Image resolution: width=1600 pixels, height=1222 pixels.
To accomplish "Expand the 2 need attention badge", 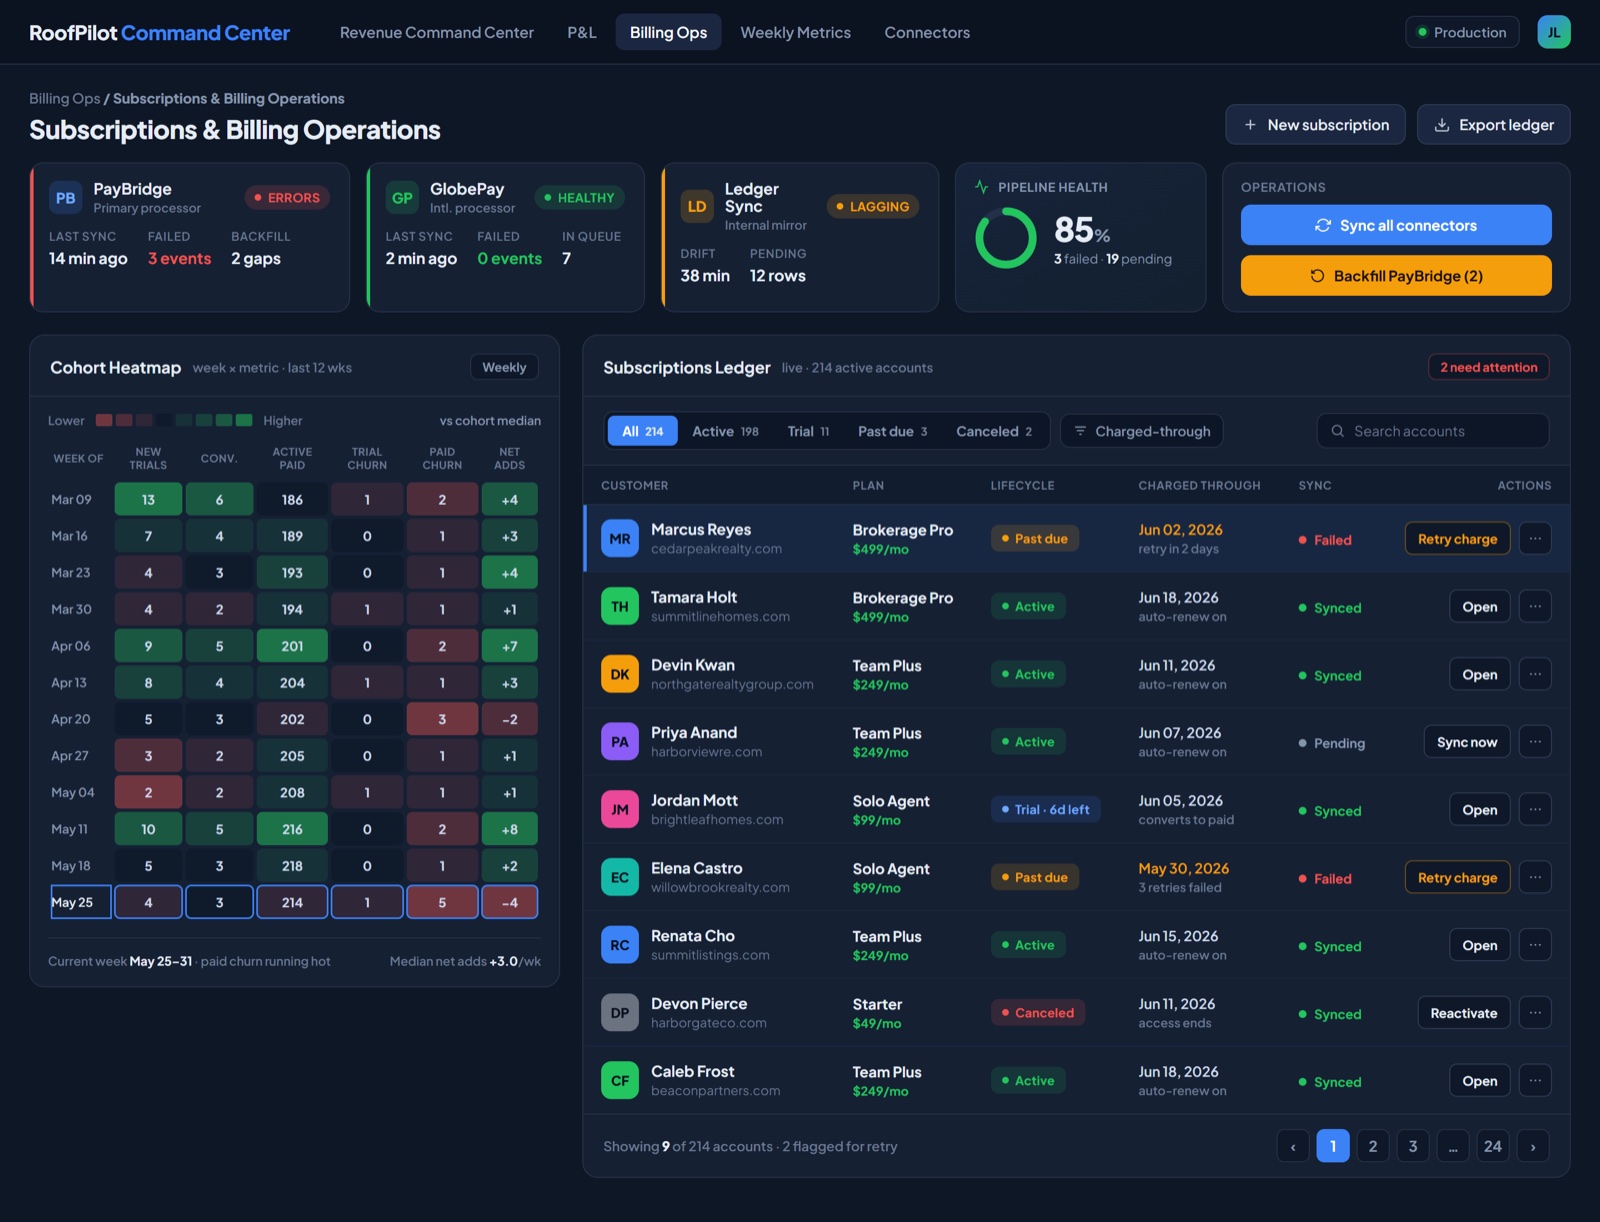I will point(1489,367).
